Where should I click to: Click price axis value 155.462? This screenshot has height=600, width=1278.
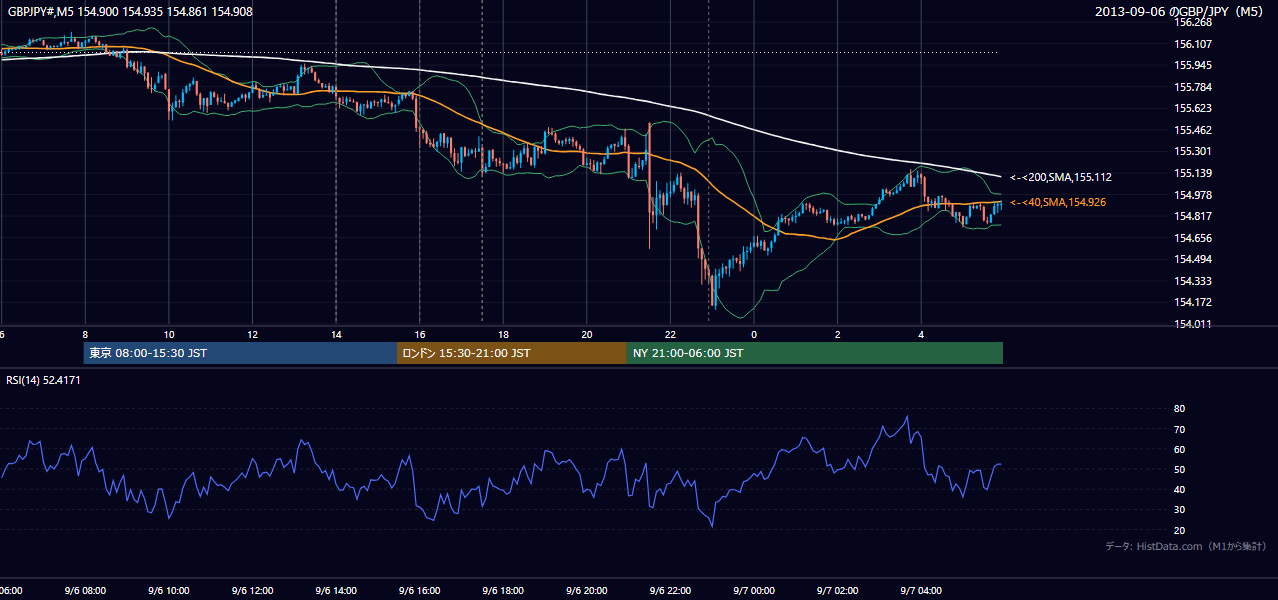[x=1191, y=130]
